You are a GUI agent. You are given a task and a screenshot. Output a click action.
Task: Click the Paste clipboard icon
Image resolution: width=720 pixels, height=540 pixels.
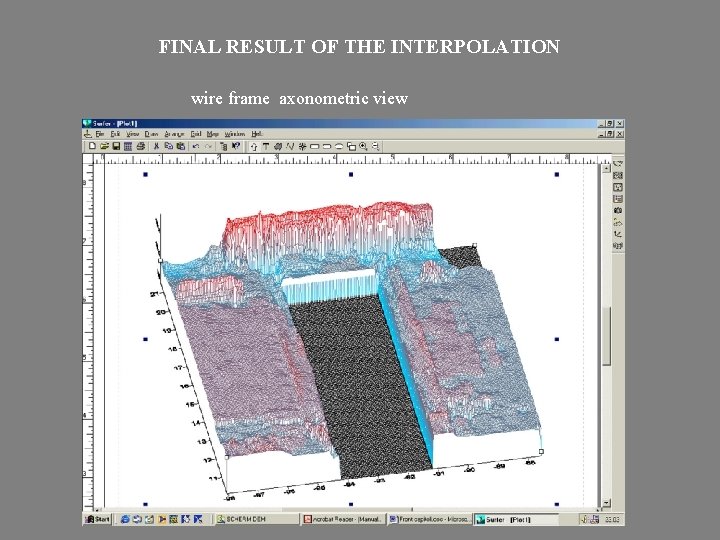pyautogui.click(x=180, y=146)
